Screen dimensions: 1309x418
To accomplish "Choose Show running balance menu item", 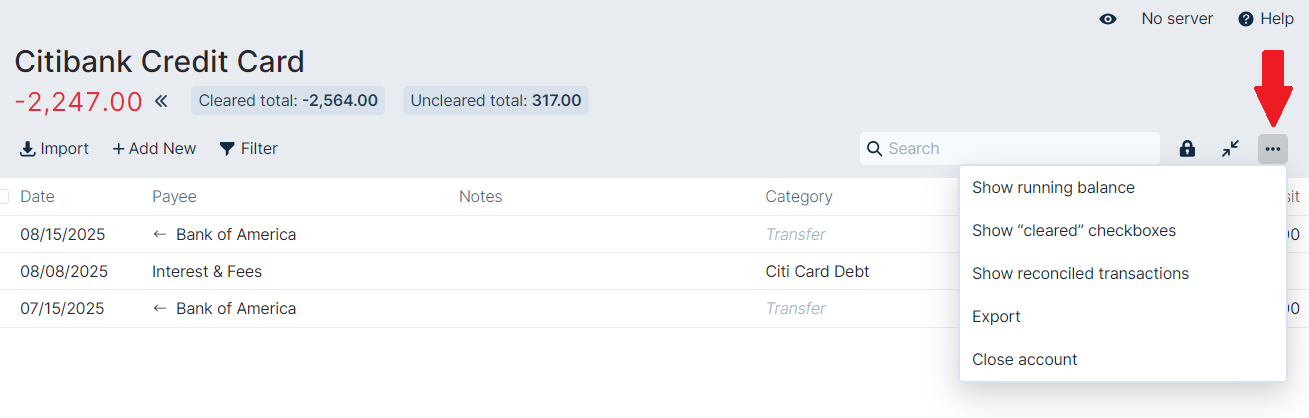I will click(1053, 188).
